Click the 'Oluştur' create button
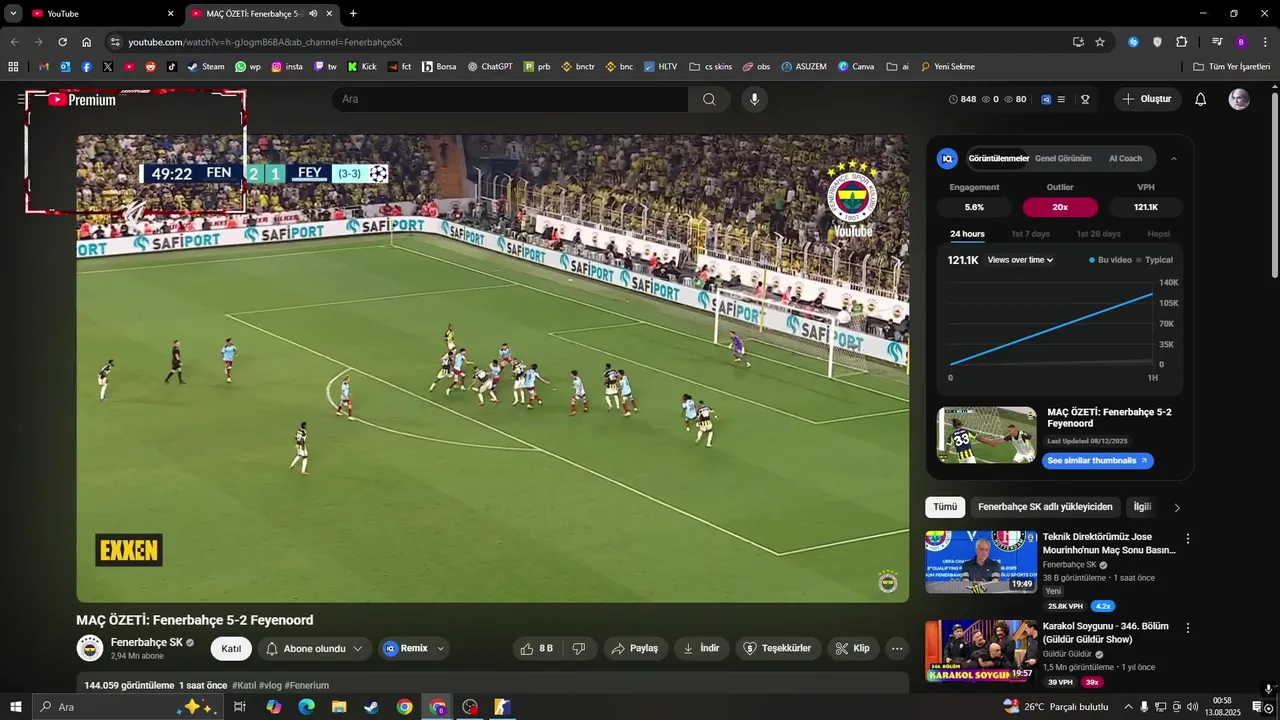Image resolution: width=1280 pixels, height=720 pixels. coord(1147,99)
